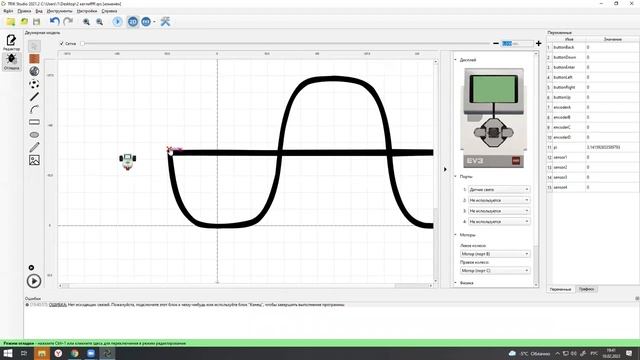Select the pi variable row
640x360 pixels.
(593, 147)
